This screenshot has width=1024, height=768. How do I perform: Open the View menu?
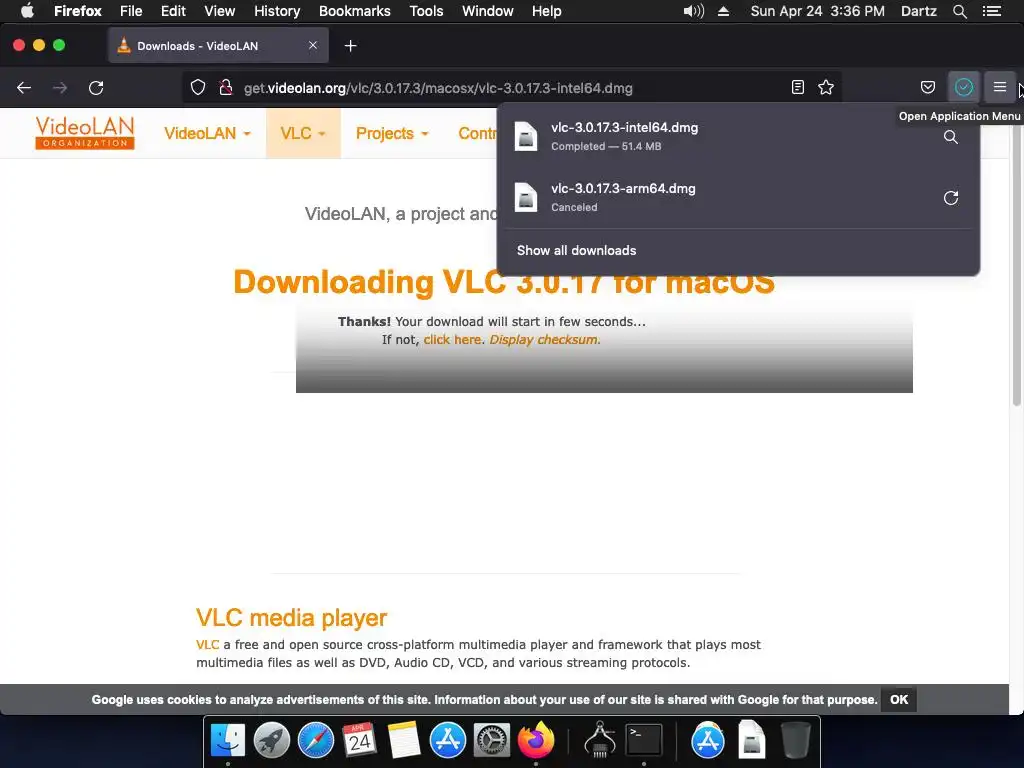point(219,11)
